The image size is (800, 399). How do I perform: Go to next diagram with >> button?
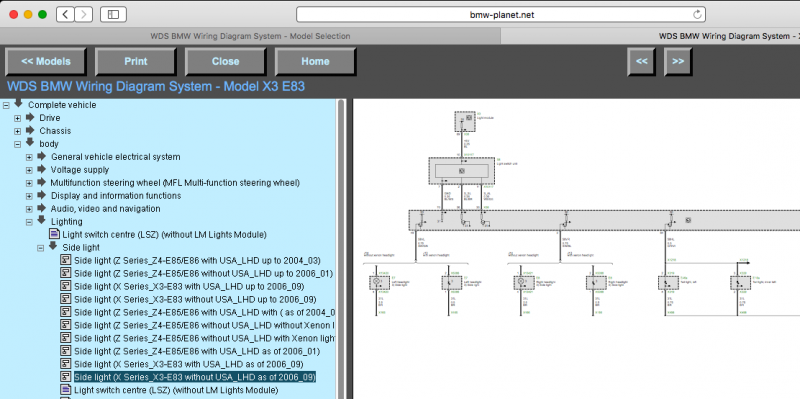(x=678, y=62)
